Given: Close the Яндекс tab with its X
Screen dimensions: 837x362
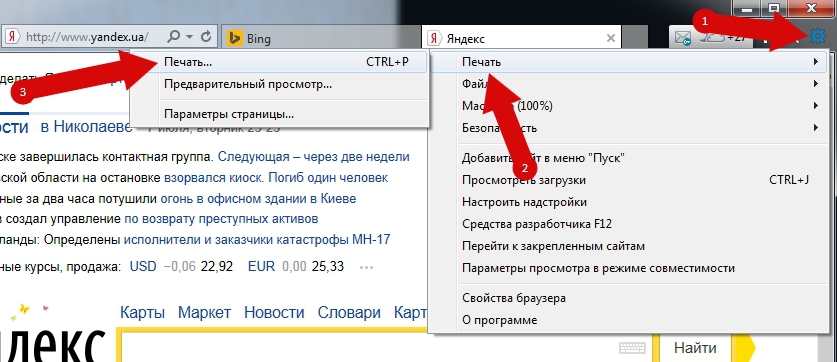Looking at the screenshot, I should 611,38.
